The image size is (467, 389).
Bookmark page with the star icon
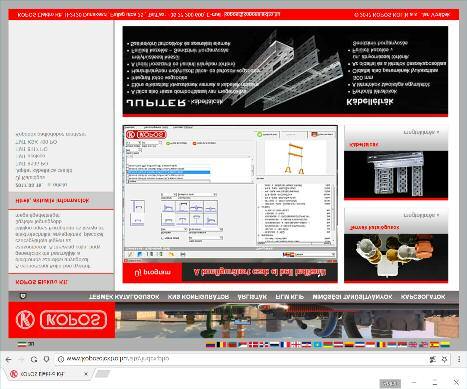coord(444,359)
